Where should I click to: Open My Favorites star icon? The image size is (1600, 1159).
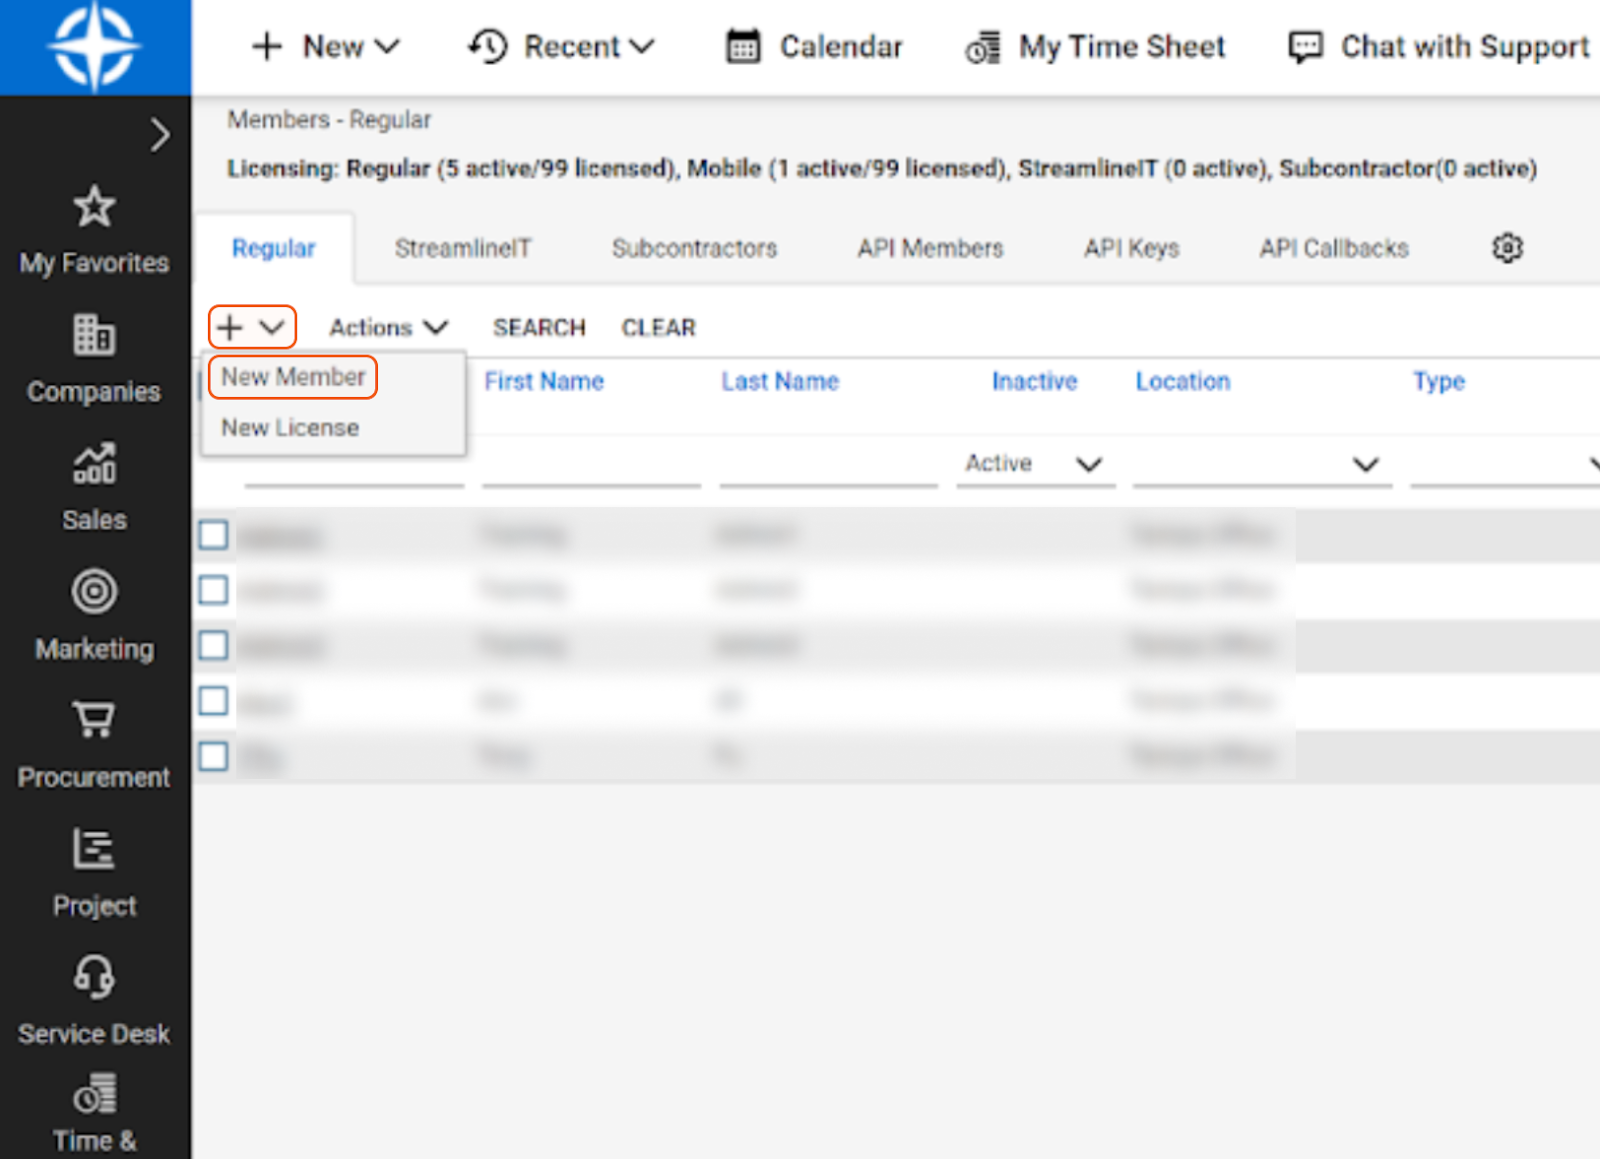tap(94, 207)
